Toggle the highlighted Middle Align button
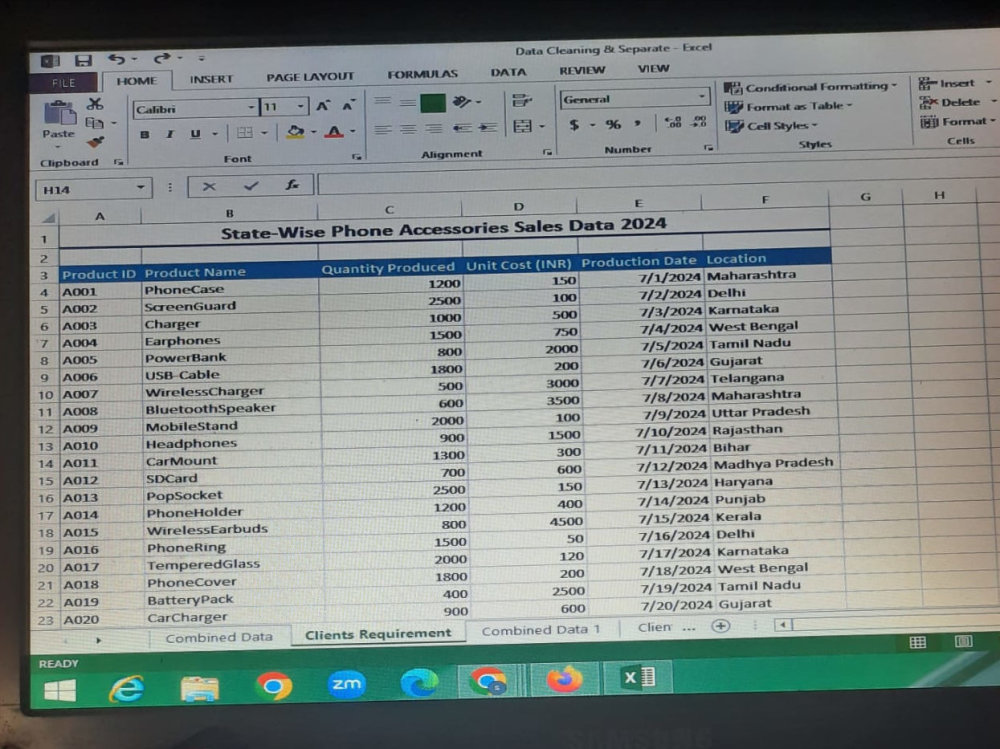This screenshot has width=1000, height=749. [433, 102]
